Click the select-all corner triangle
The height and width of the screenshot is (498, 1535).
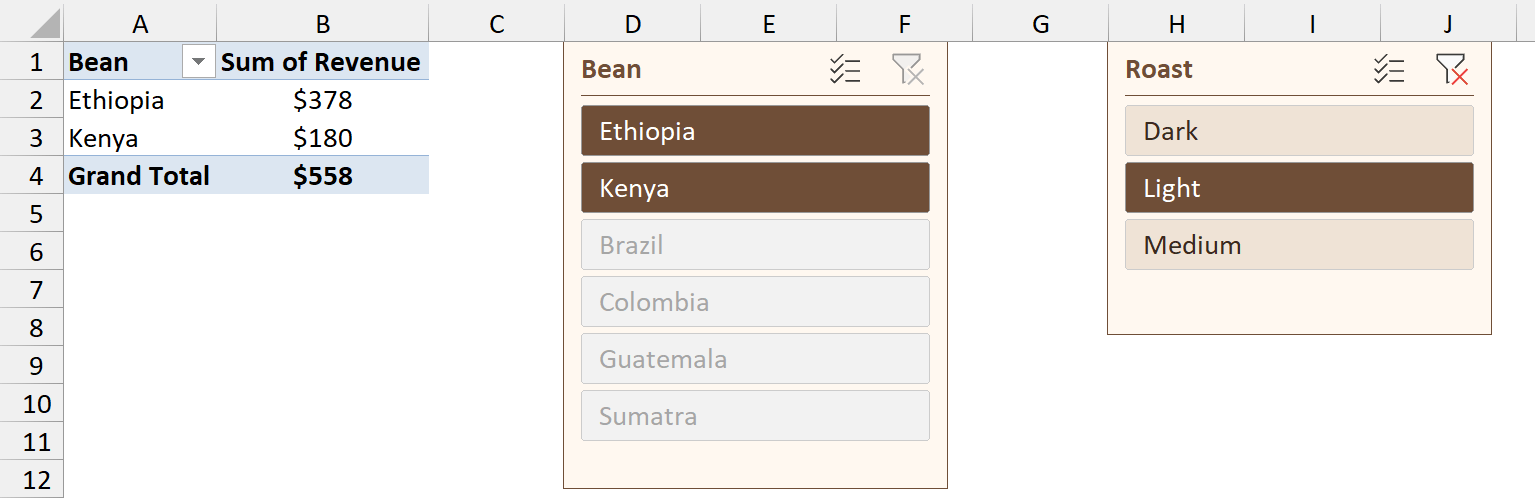(x=32, y=24)
